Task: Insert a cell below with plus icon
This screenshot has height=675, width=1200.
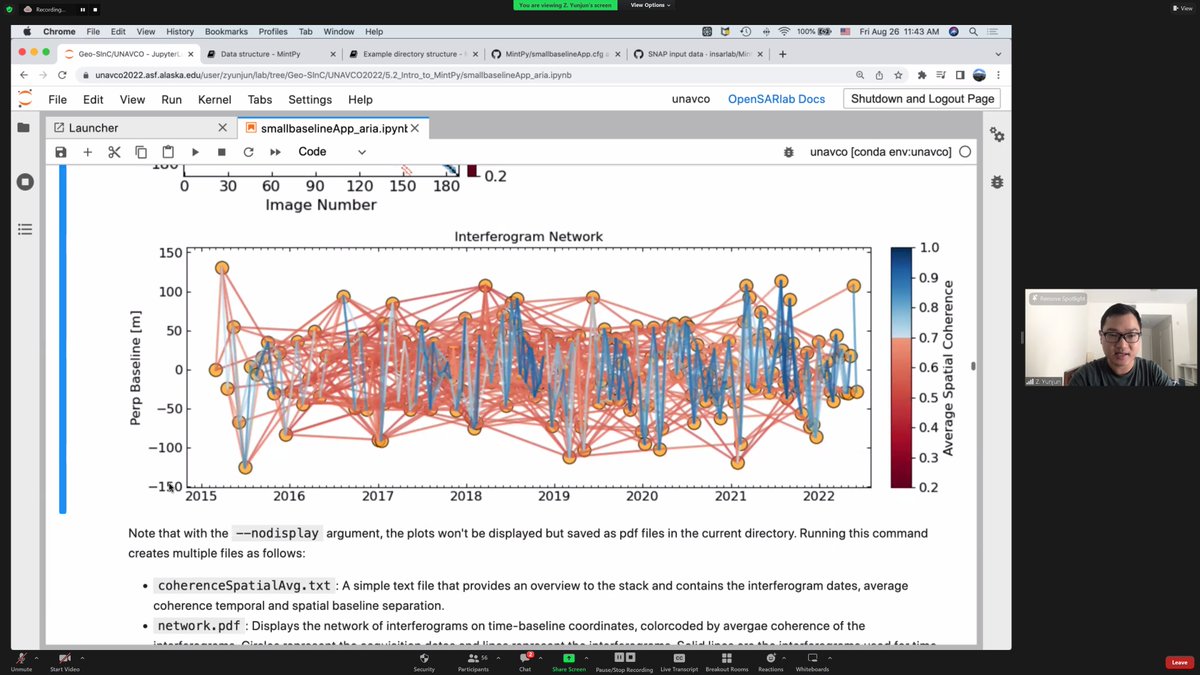Action: pos(87,152)
